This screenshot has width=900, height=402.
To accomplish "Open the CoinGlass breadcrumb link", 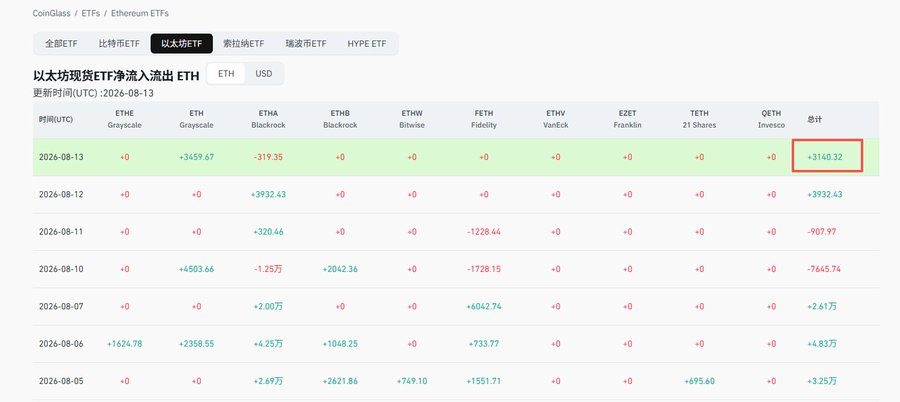I will click(x=51, y=13).
